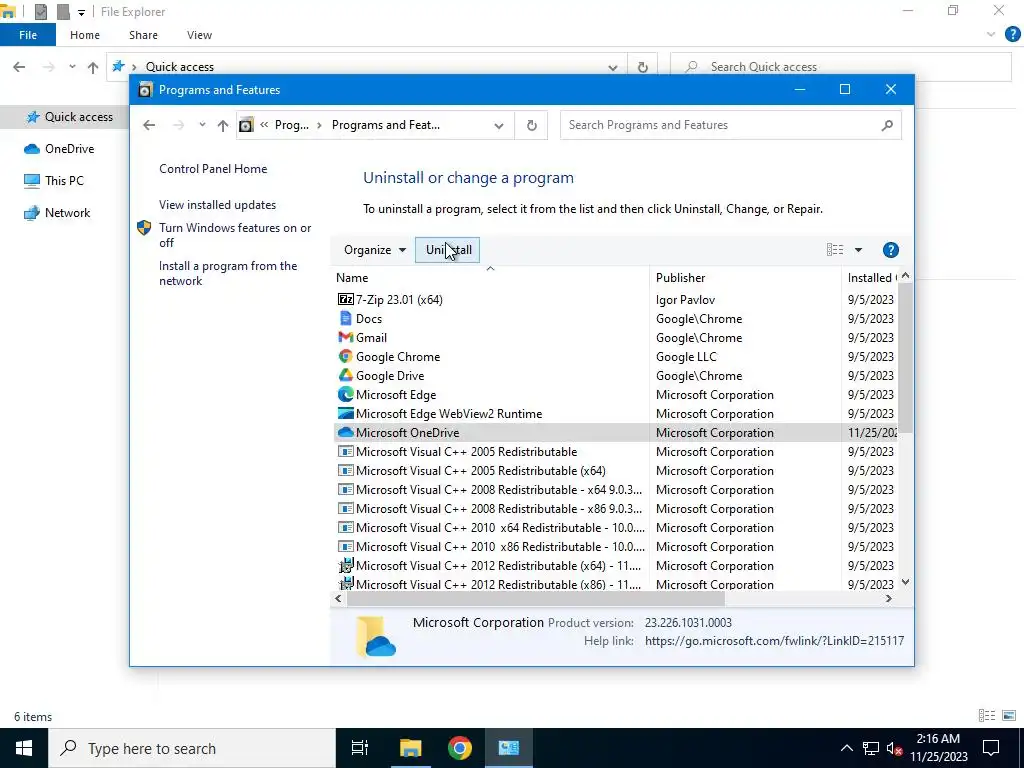Click the Docs app icon in list
The image size is (1024, 768).
point(345,318)
